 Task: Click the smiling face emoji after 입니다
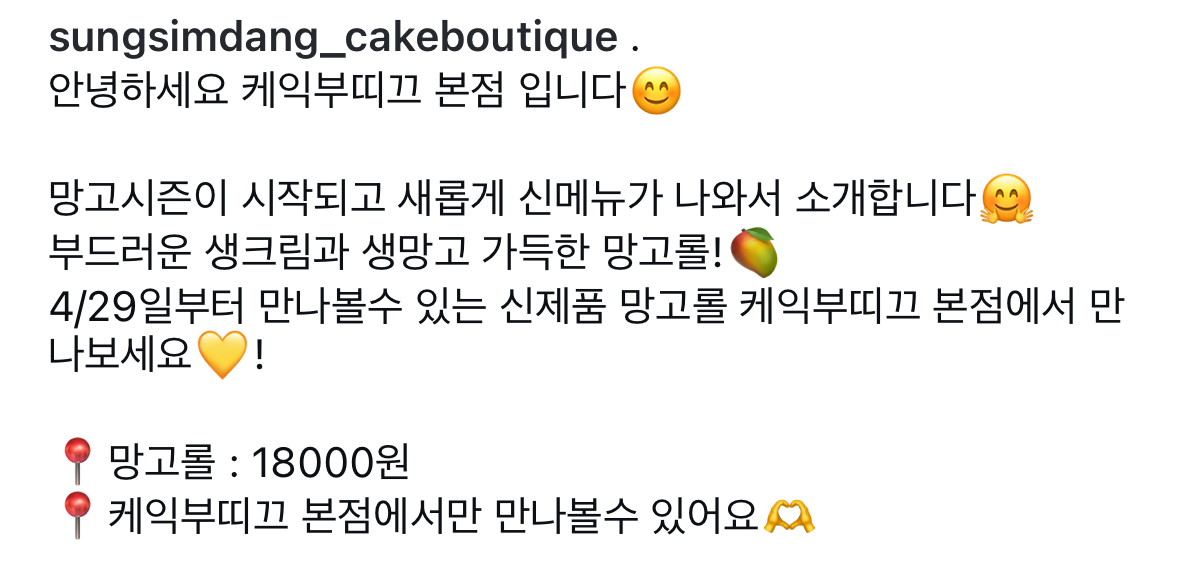click(x=656, y=91)
